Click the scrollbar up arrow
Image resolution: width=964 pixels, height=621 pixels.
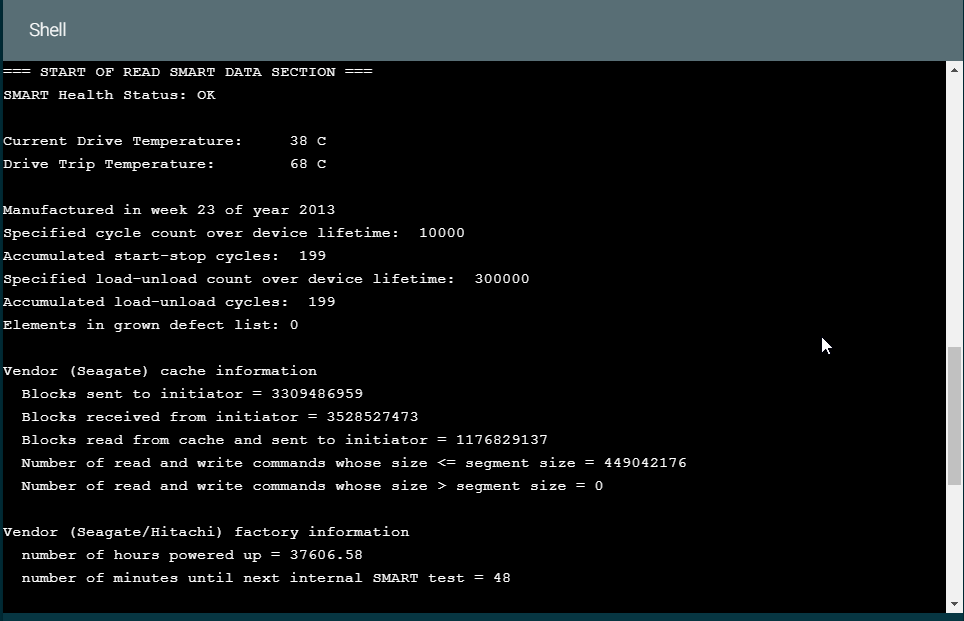point(954,70)
